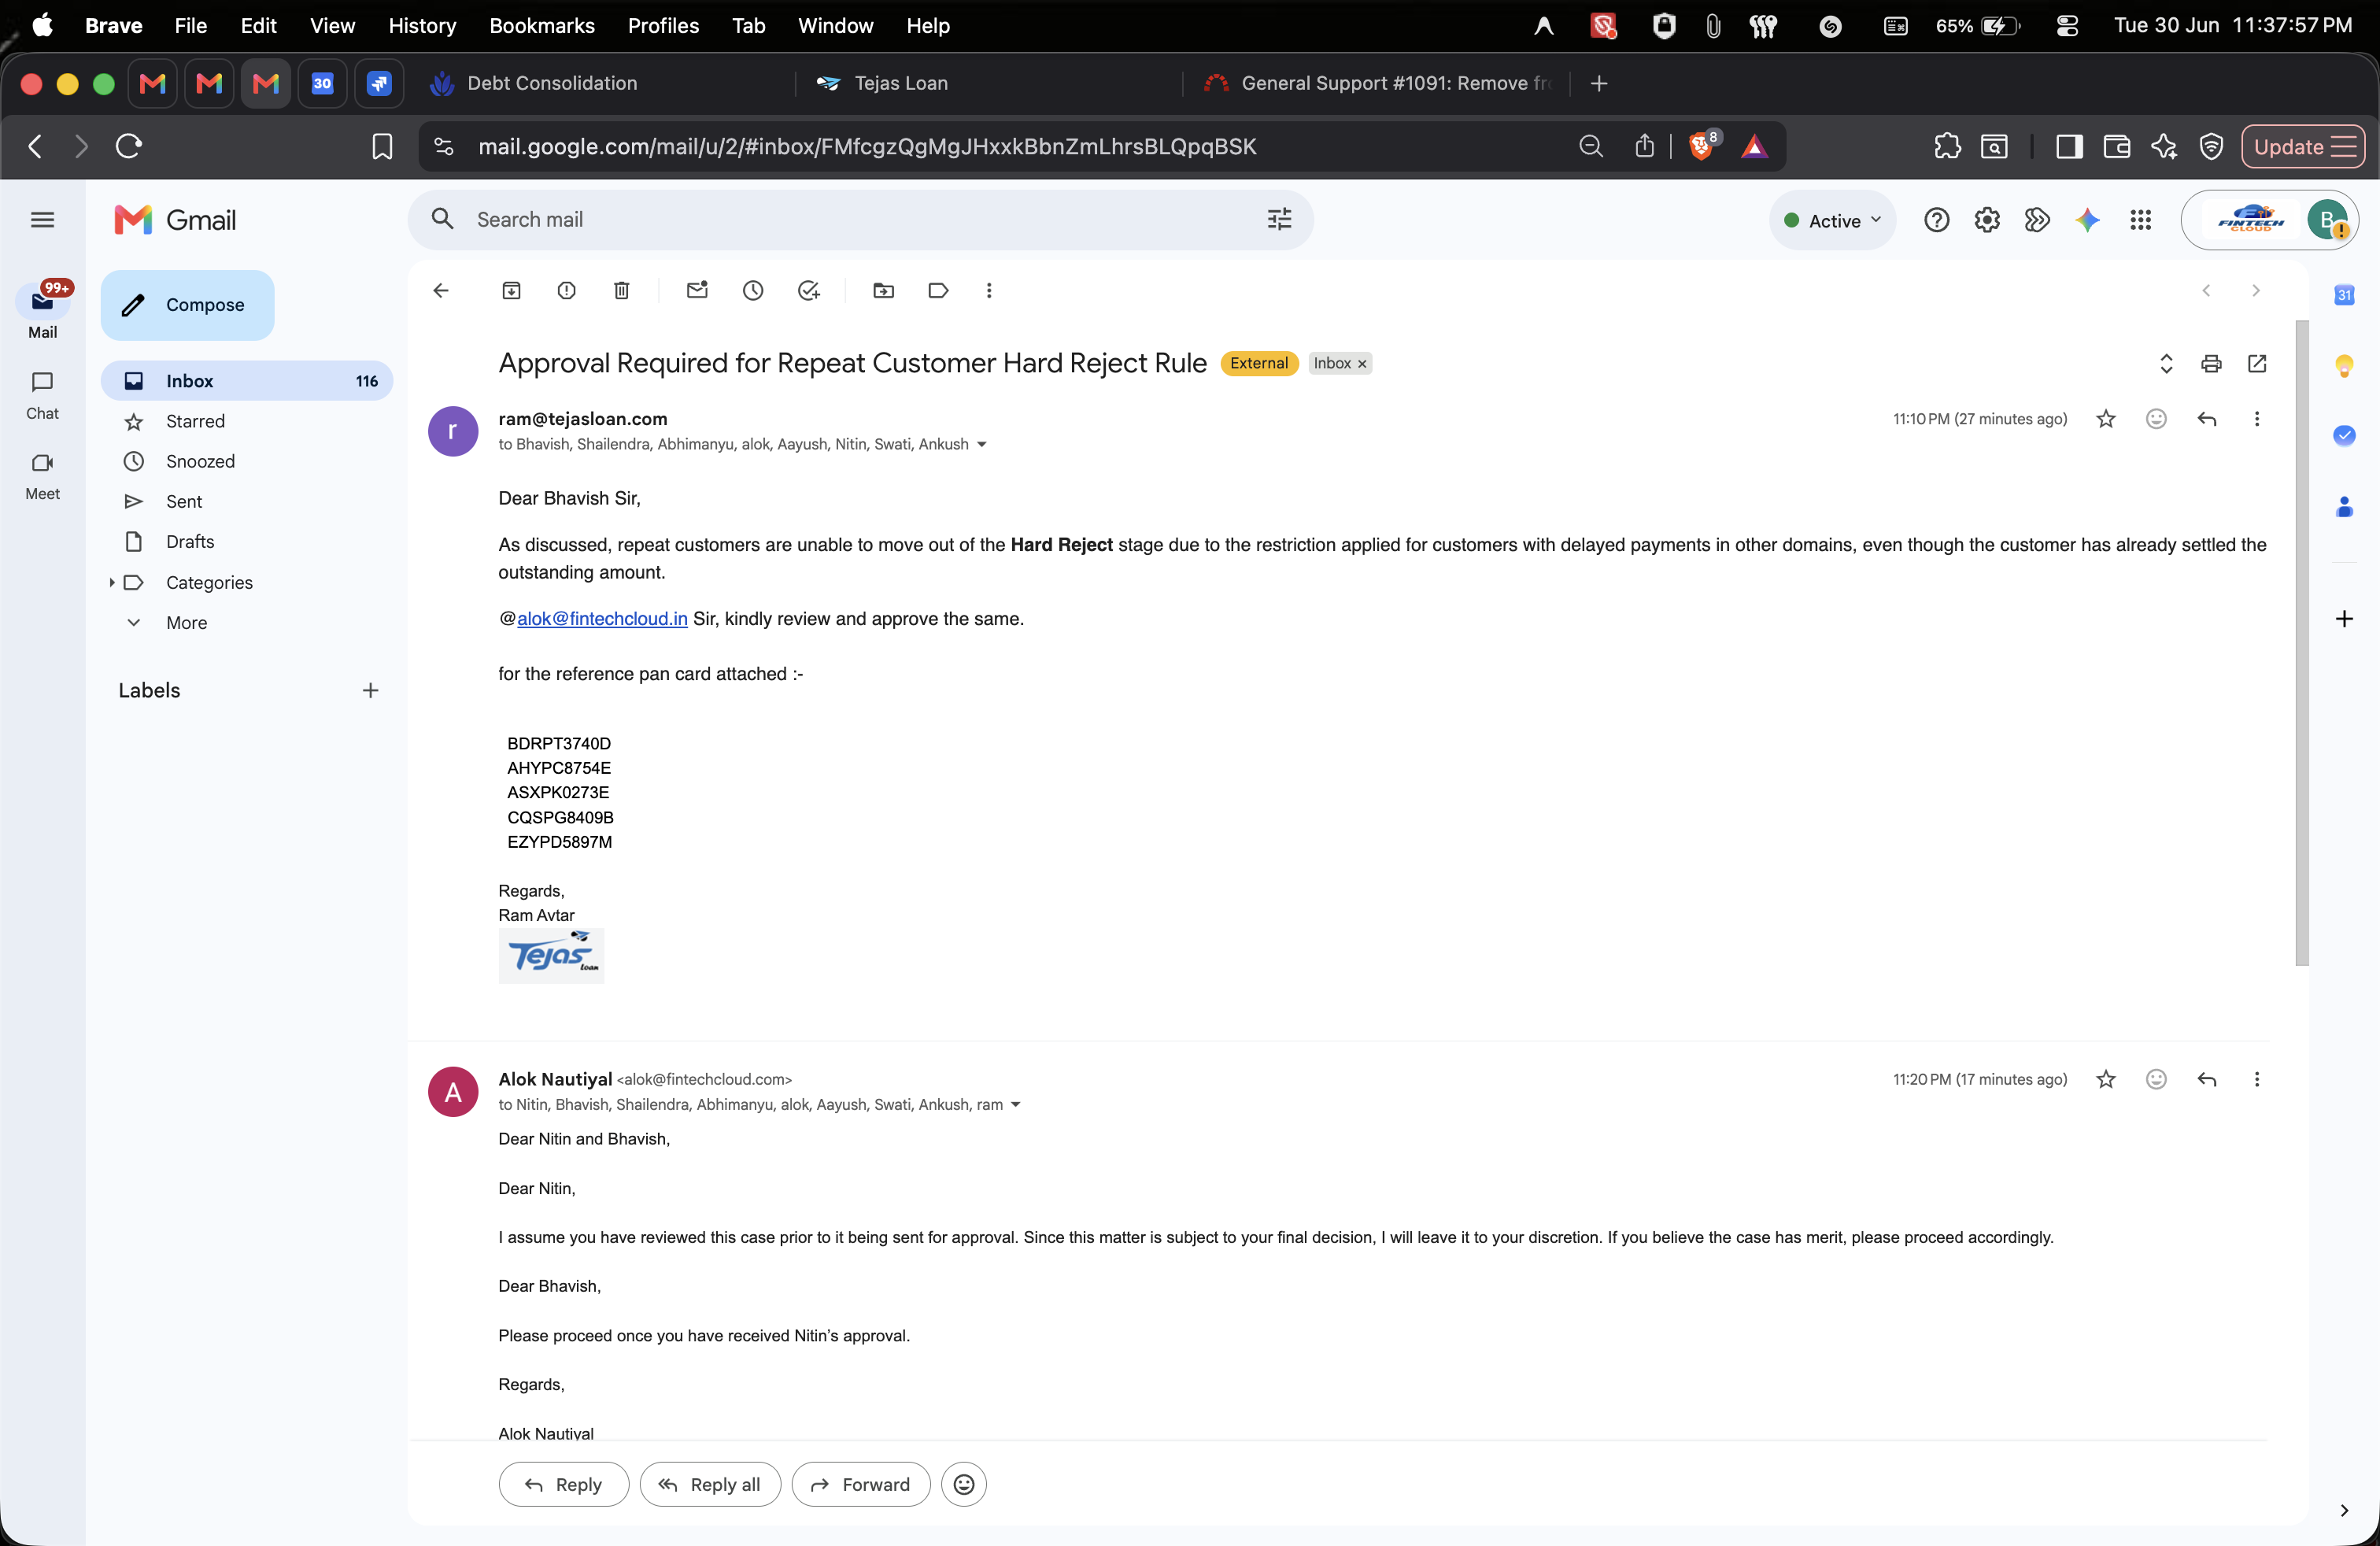2380x1546 pixels.
Task: Add emoji reaction from bottom bar
Action: (x=964, y=1484)
